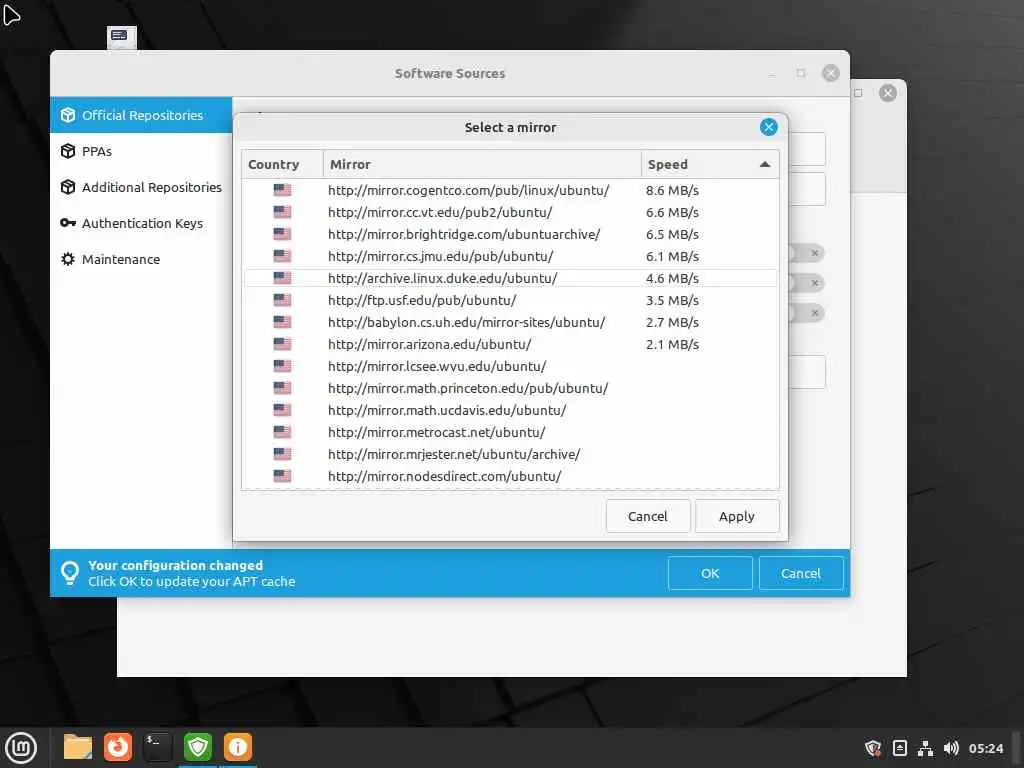The image size is (1024, 768).
Task: Apply the selected mirror
Action: tap(737, 516)
